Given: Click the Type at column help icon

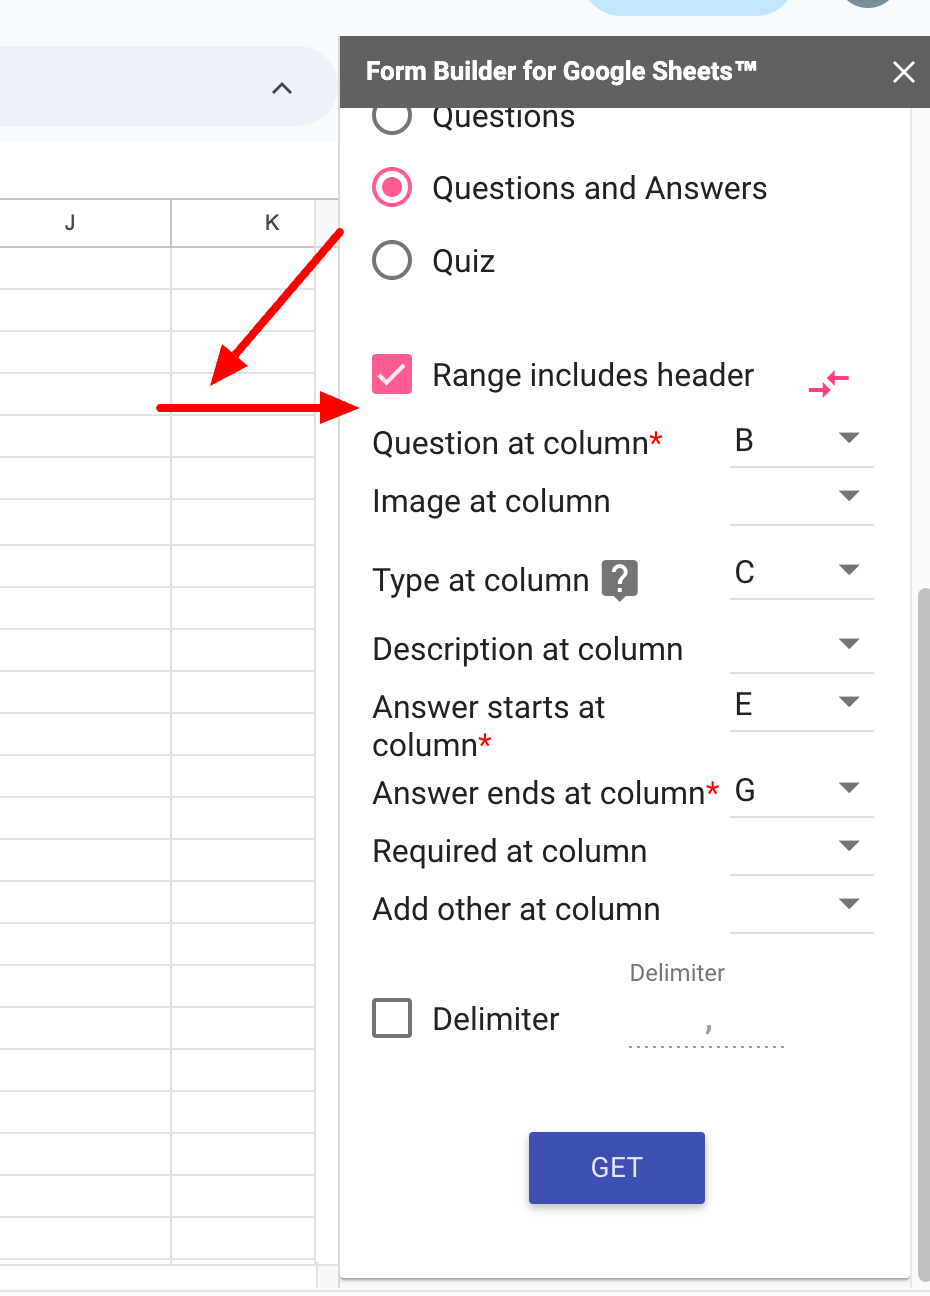Looking at the screenshot, I should 619,579.
